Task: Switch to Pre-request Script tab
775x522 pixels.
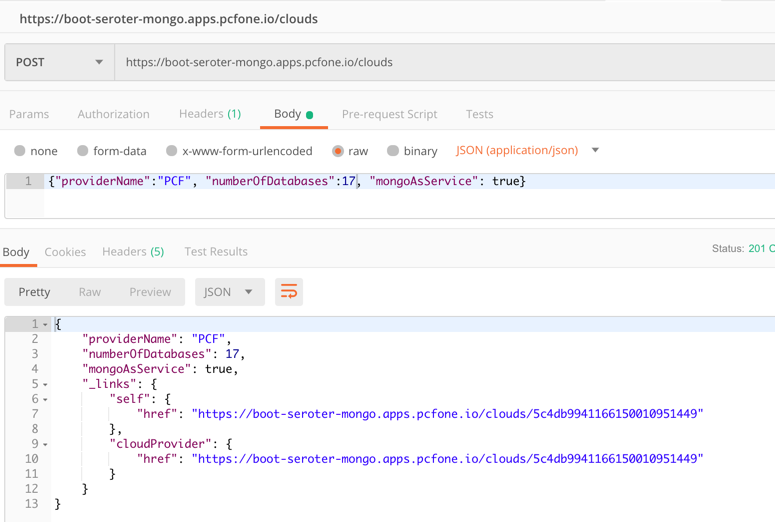Action: [389, 114]
